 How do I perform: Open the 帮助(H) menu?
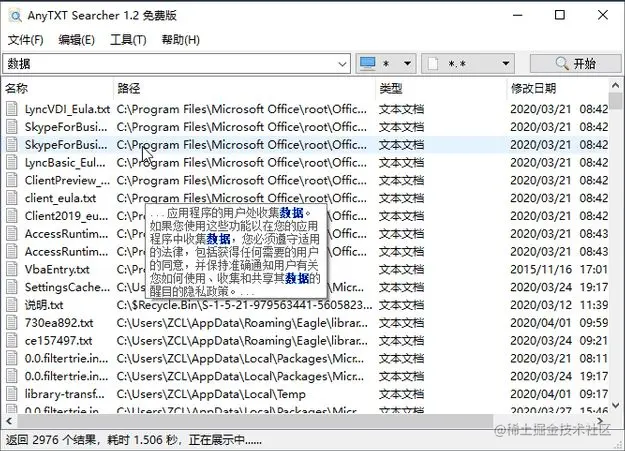[x=181, y=40]
